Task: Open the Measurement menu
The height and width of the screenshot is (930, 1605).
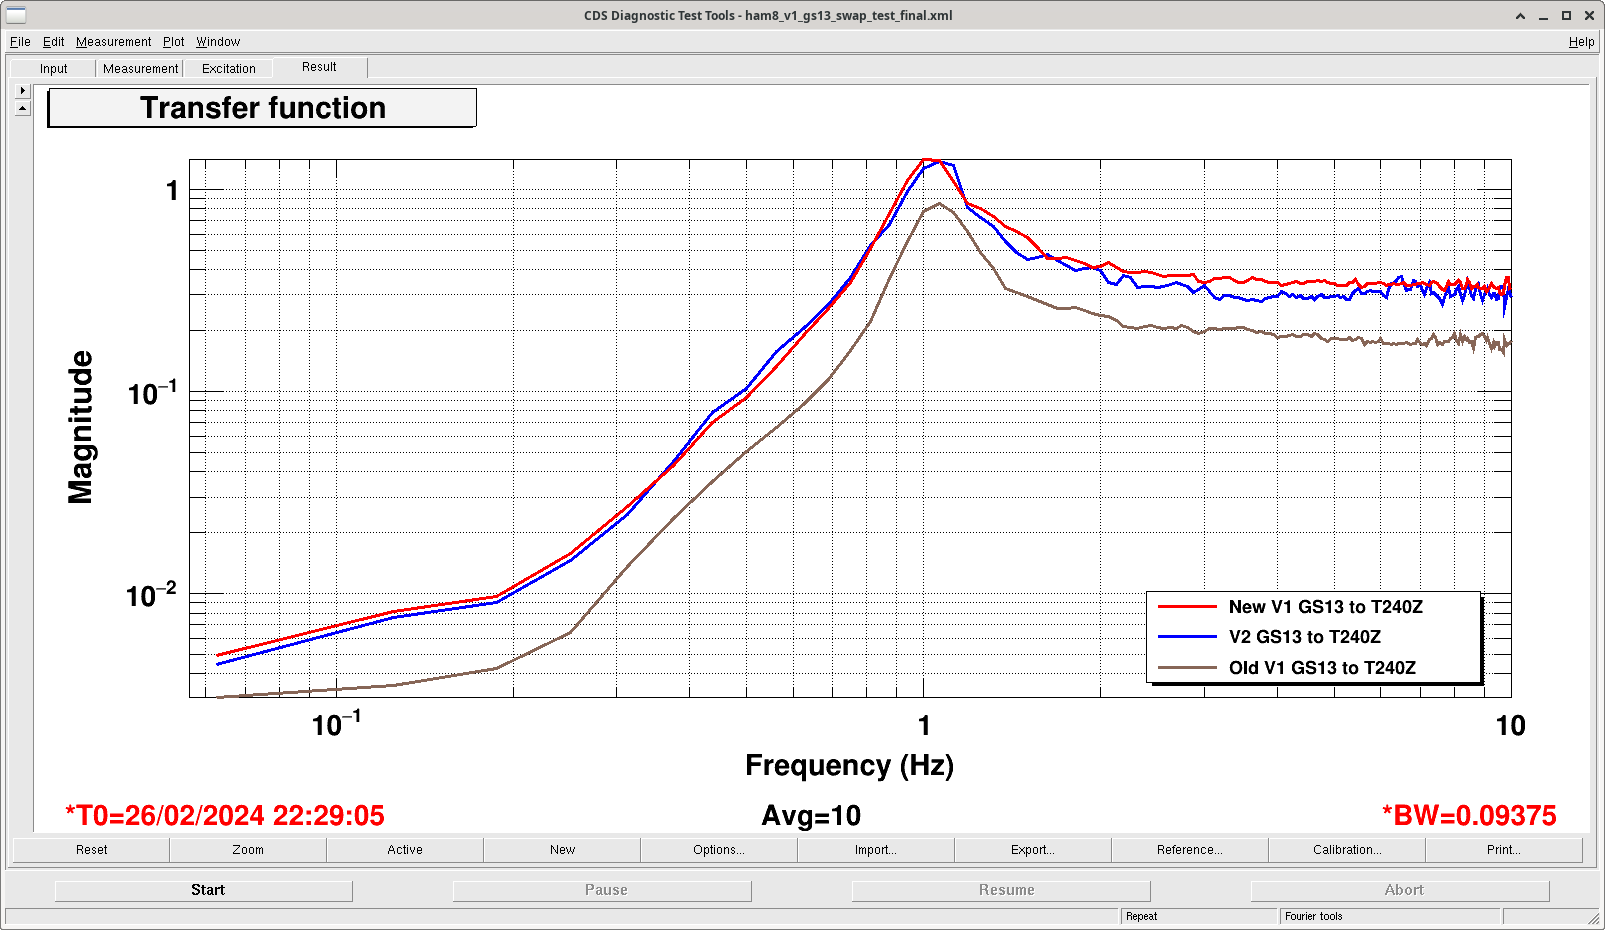Action: point(114,42)
